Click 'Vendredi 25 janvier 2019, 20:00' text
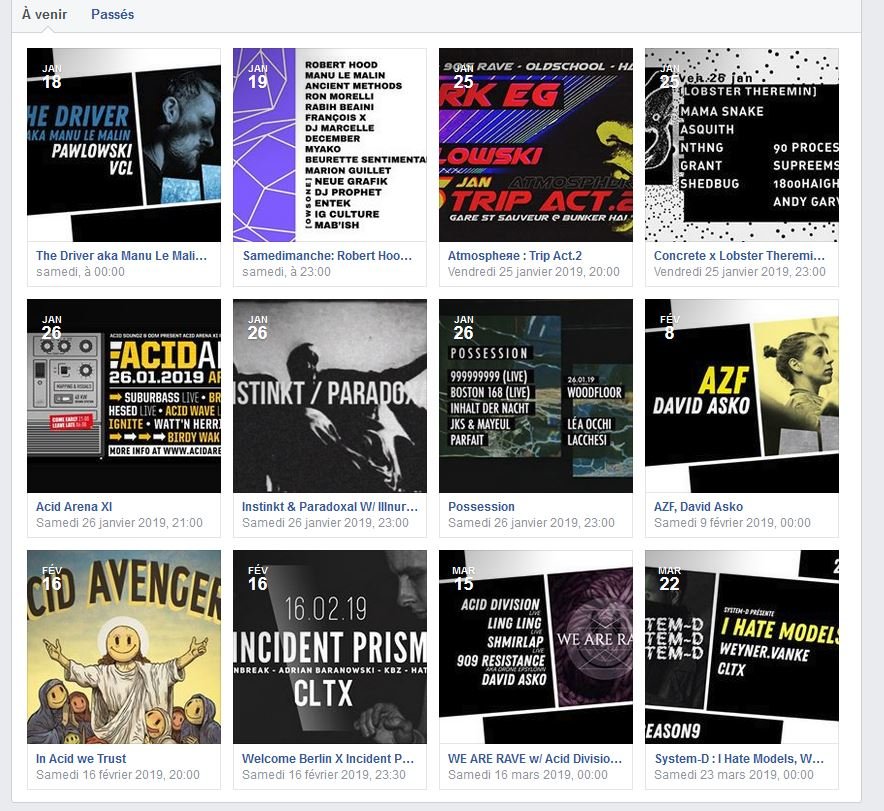The image size is (884, 811). click(x=533, y=272)
